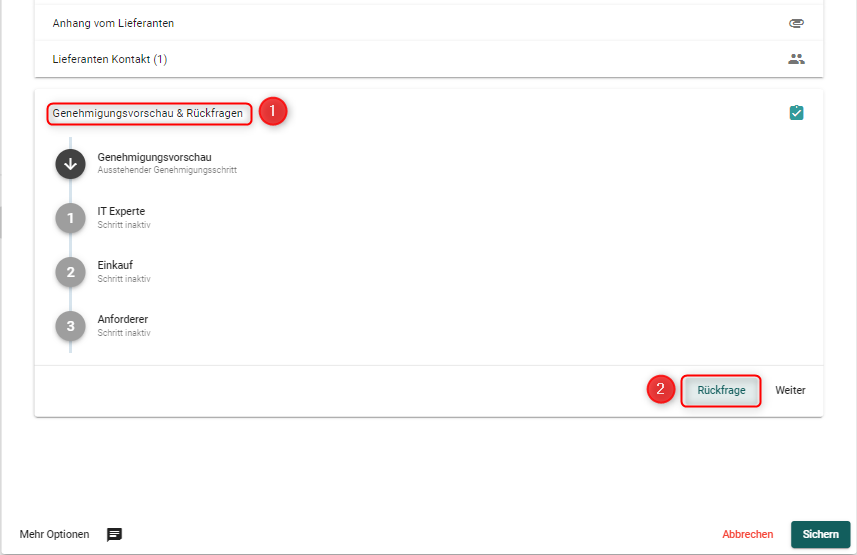This screenshot has width=857, height=555.
Task: Click the down-arrow Genehmigungsvorschau step icon
Action: coord(71,164)
